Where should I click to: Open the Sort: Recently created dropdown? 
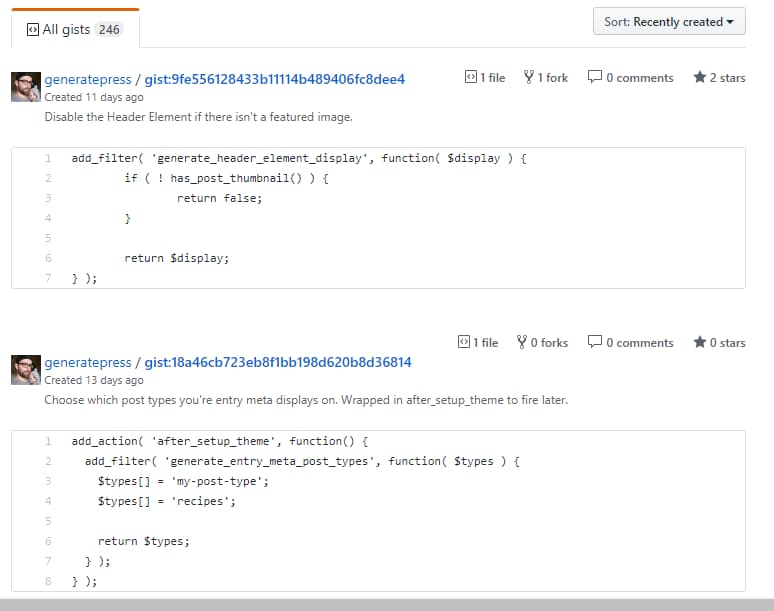click(x=669, y=21)
